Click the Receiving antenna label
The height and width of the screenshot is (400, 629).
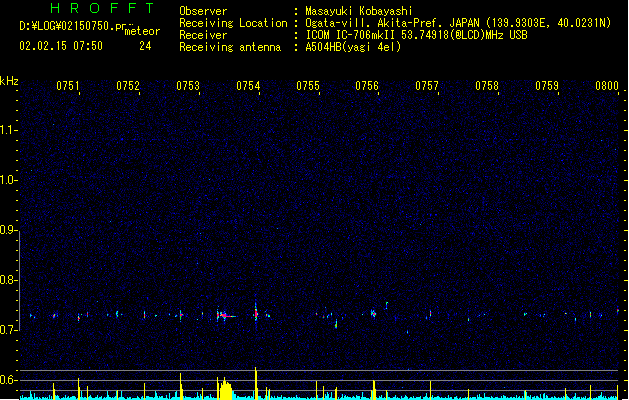230,47
